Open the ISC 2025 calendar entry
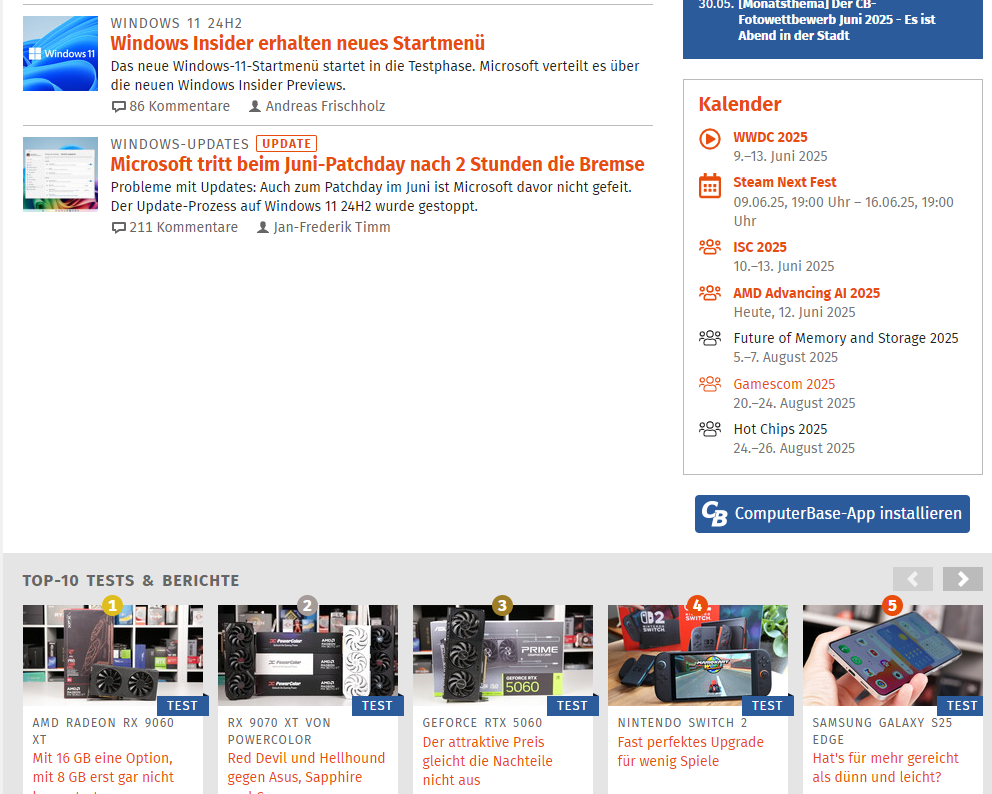This screenshot has height=794, width=992. [760, 247]
